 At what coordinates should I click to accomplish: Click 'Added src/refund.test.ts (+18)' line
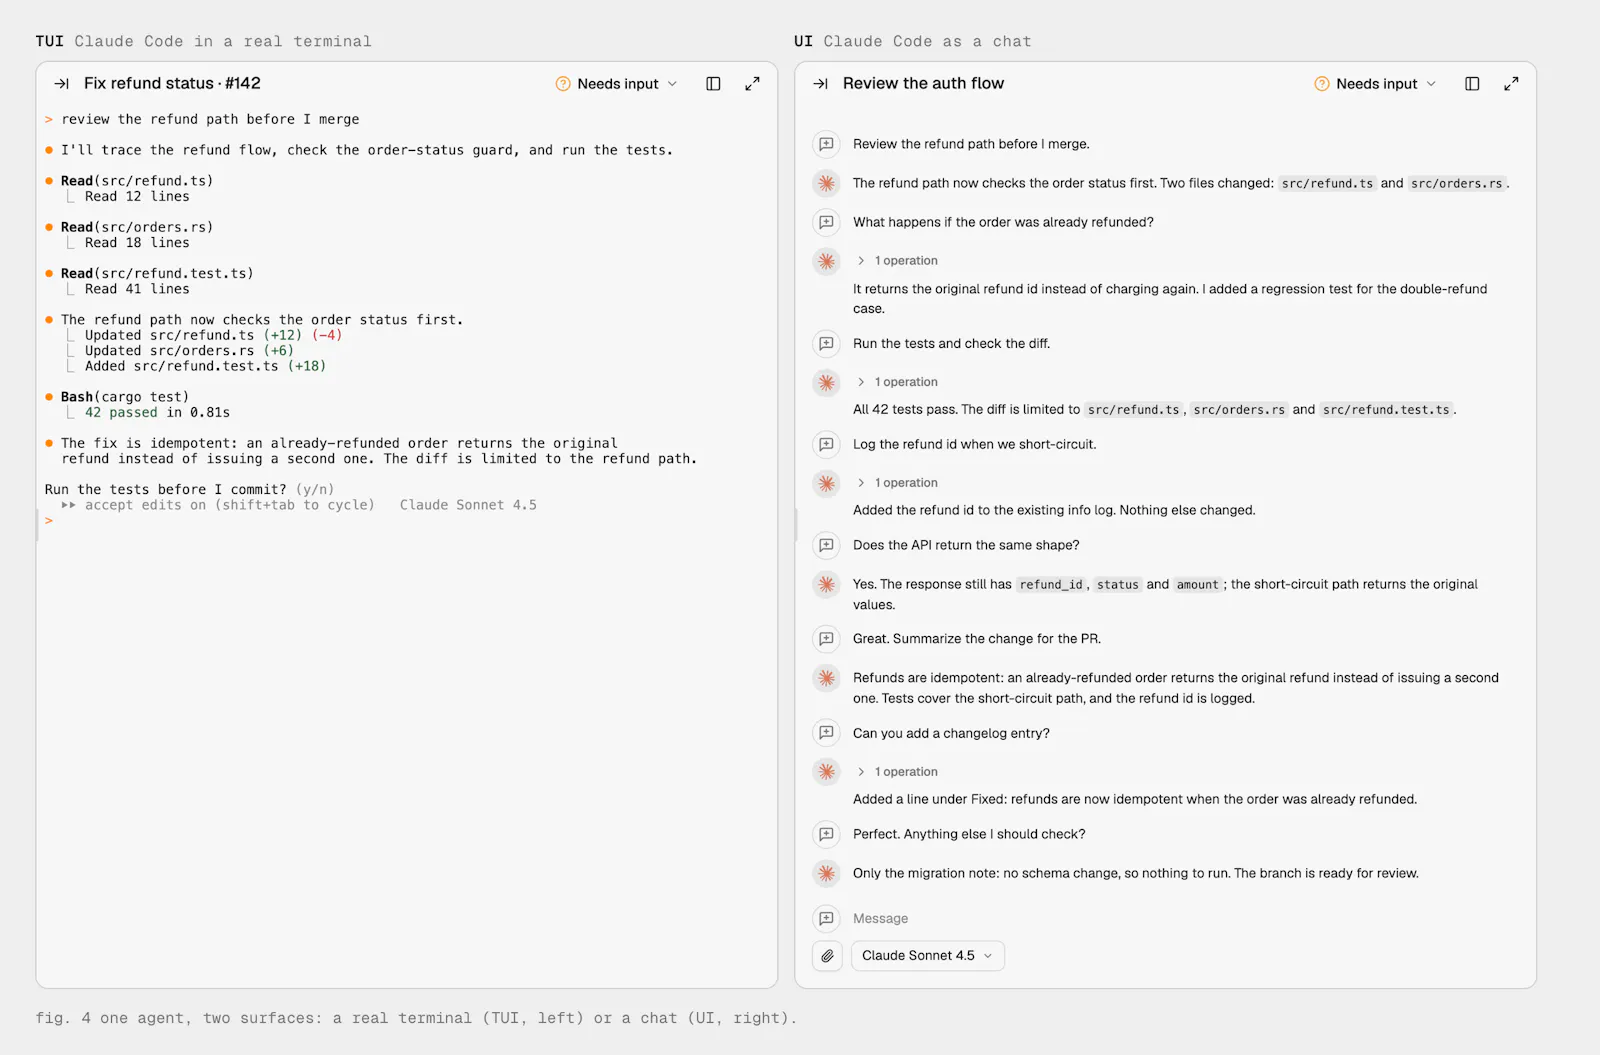coord(205,366)
